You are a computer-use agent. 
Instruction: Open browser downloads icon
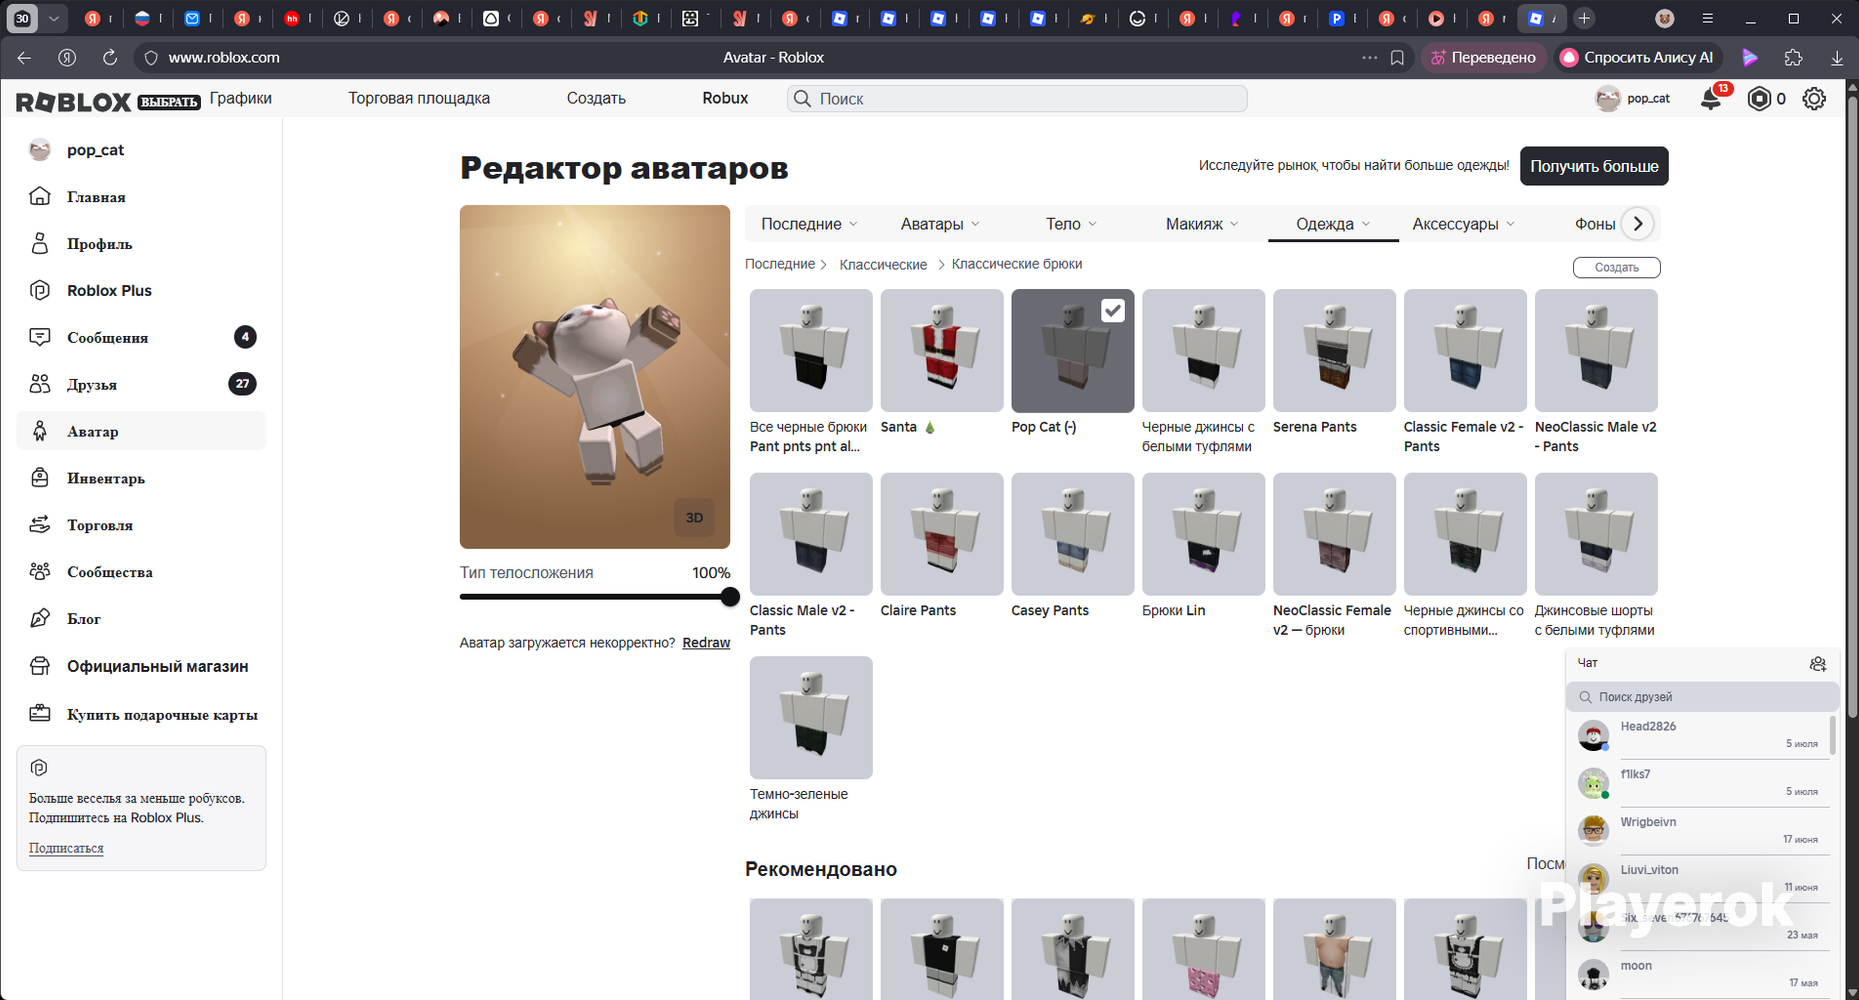click(x=1837, y=58)
